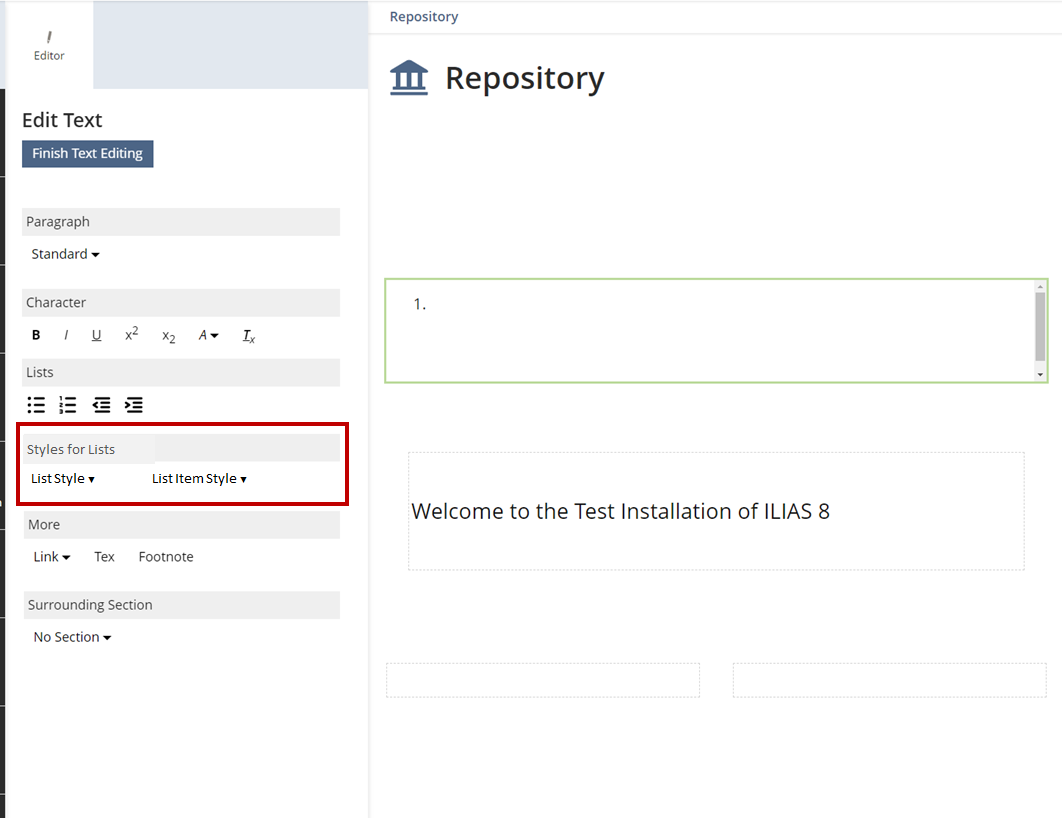Expand the Link dropdown

point(52,557)
